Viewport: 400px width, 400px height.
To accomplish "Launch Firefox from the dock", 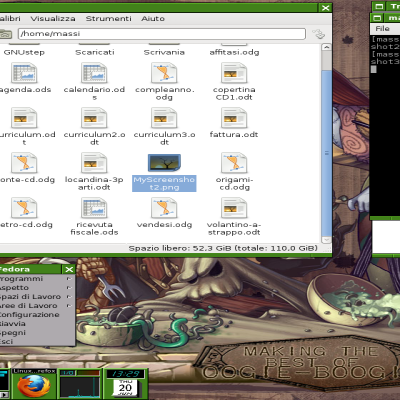I will (34, 386).
